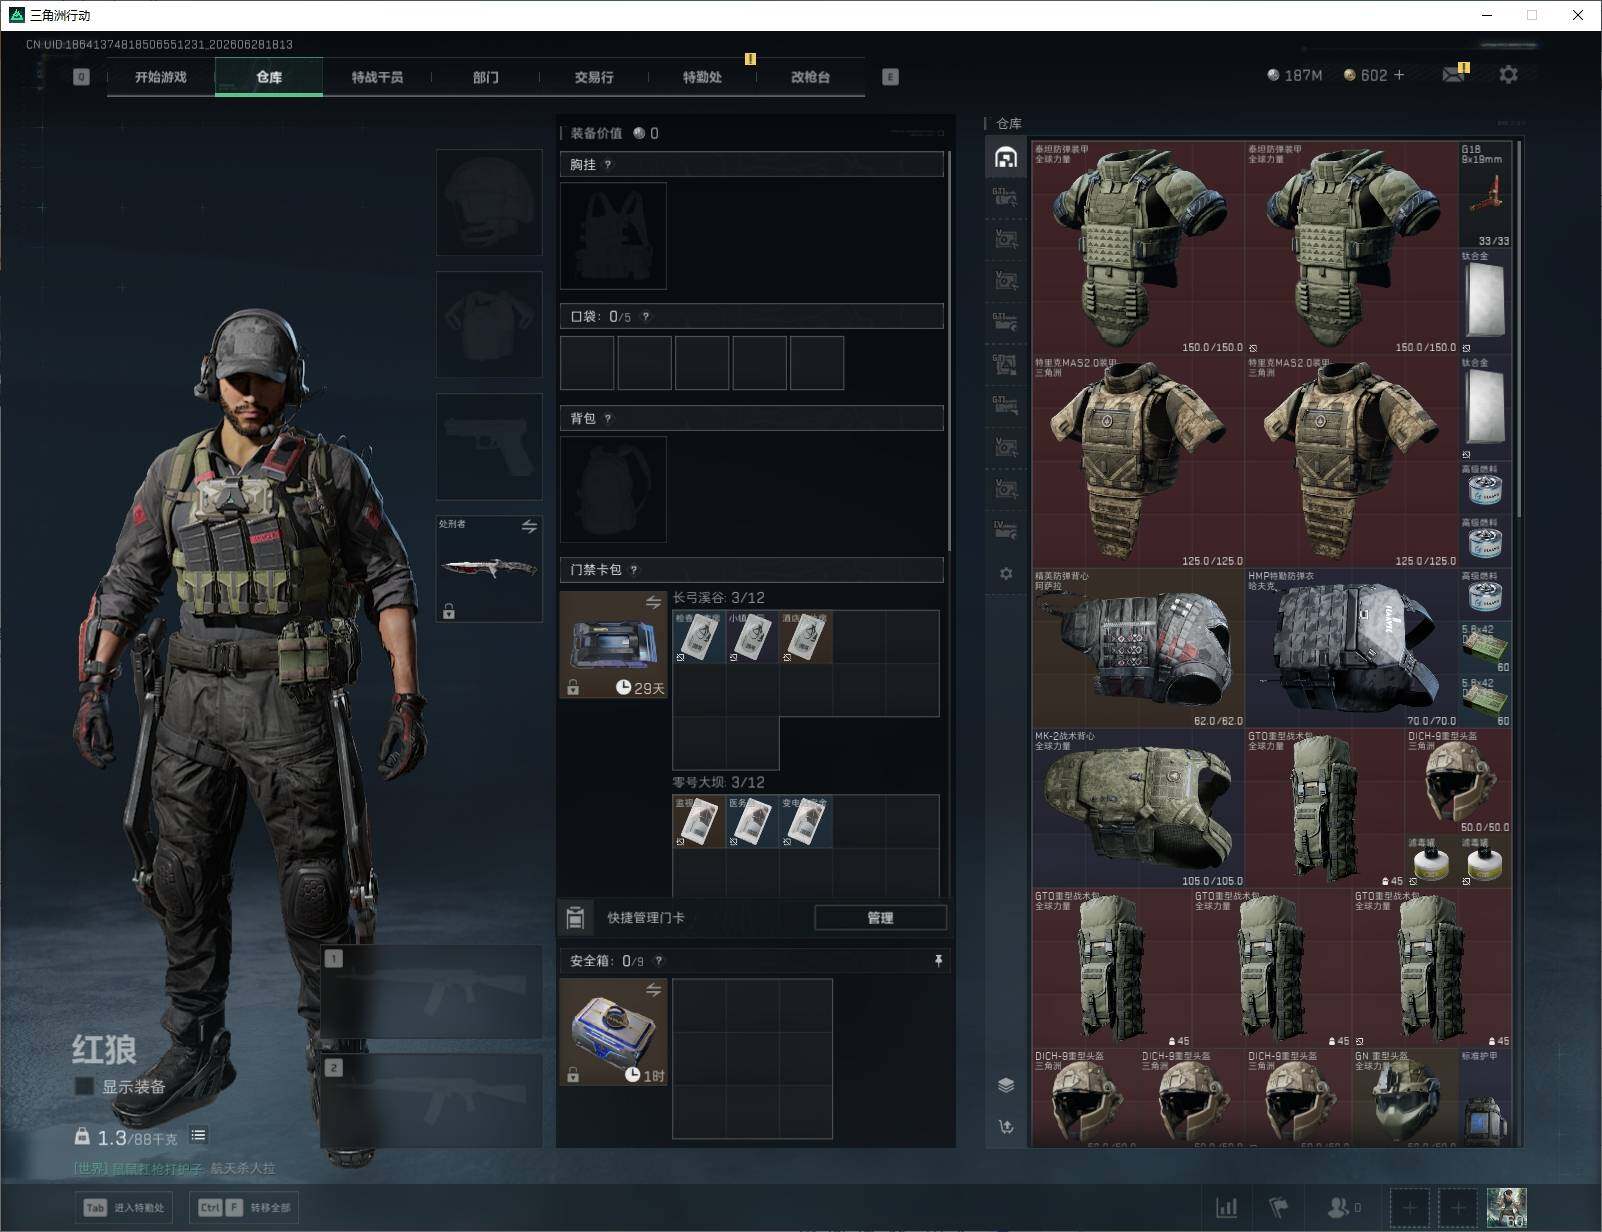
Task: Open help for 安全箱
Action: [658, 961]
